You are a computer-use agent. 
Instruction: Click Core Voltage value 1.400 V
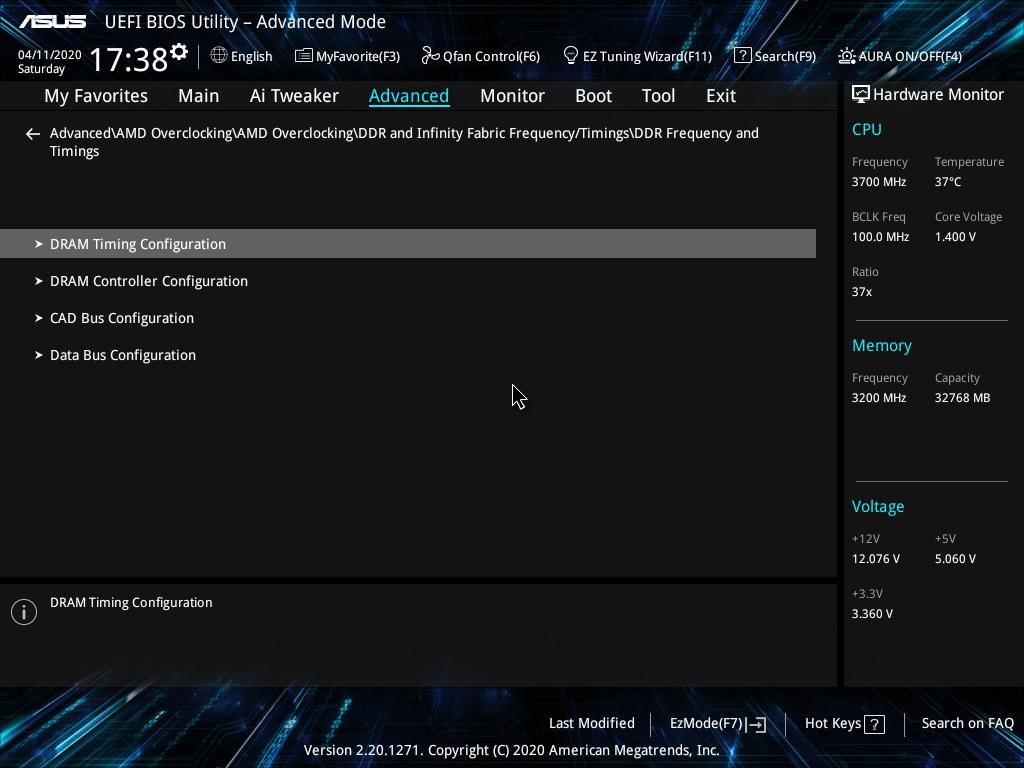point(955,236)
